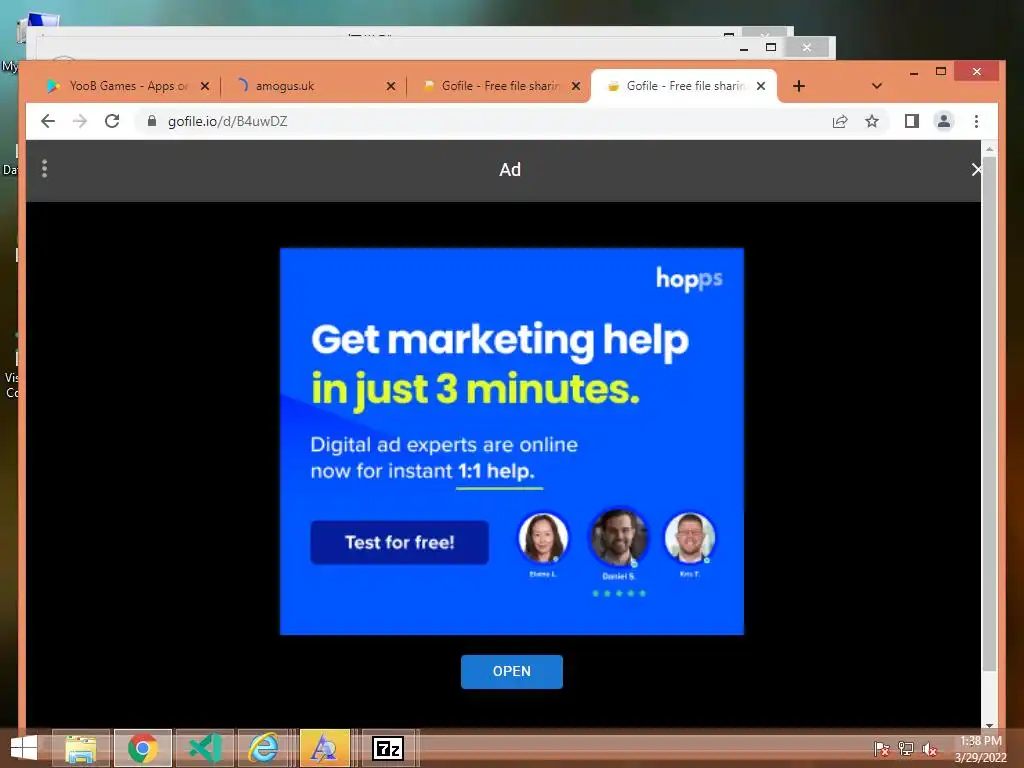Viewport: 1024px width, 768px height.
Task: Go back to the previous page
Action: click(48, 121)
